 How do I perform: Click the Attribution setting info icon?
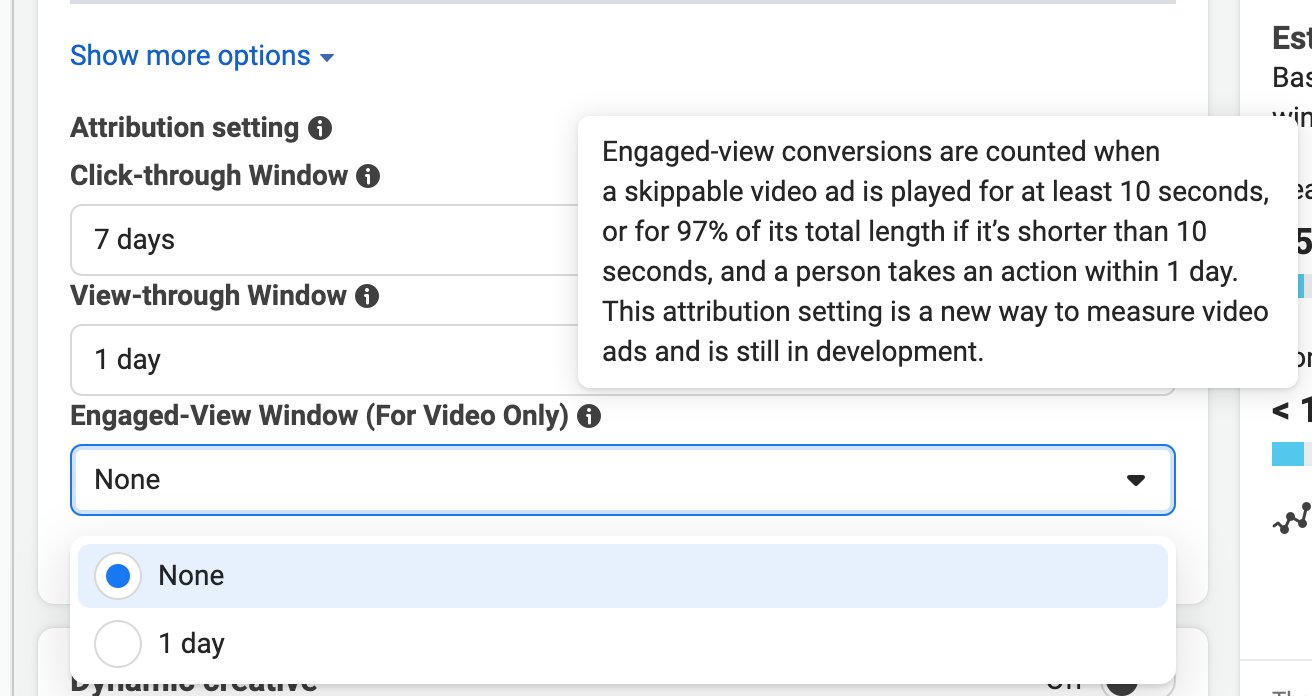pos(319,127)
